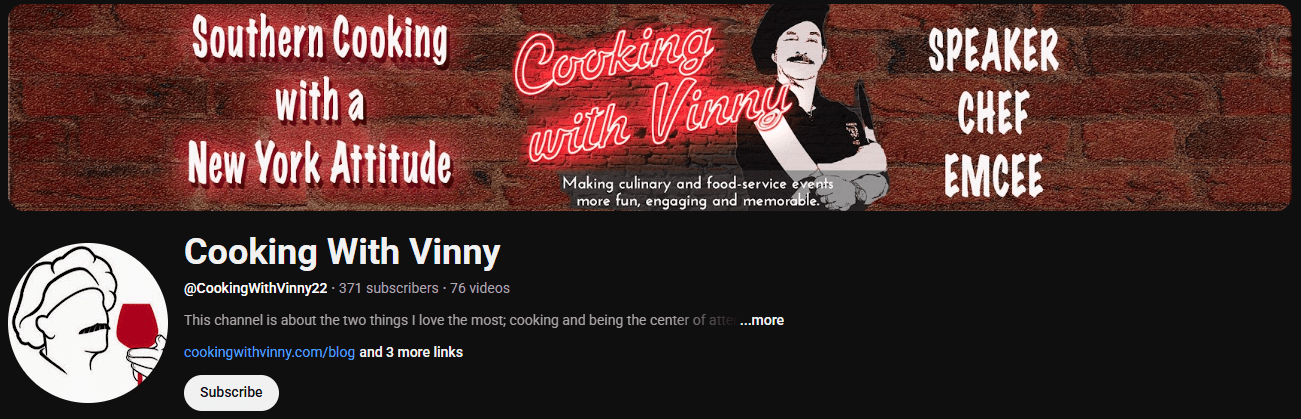Viewport: 1301px width, 419px height.
Task: Click the "SPEAKER" word in the banner
Action: coord(993,49)
